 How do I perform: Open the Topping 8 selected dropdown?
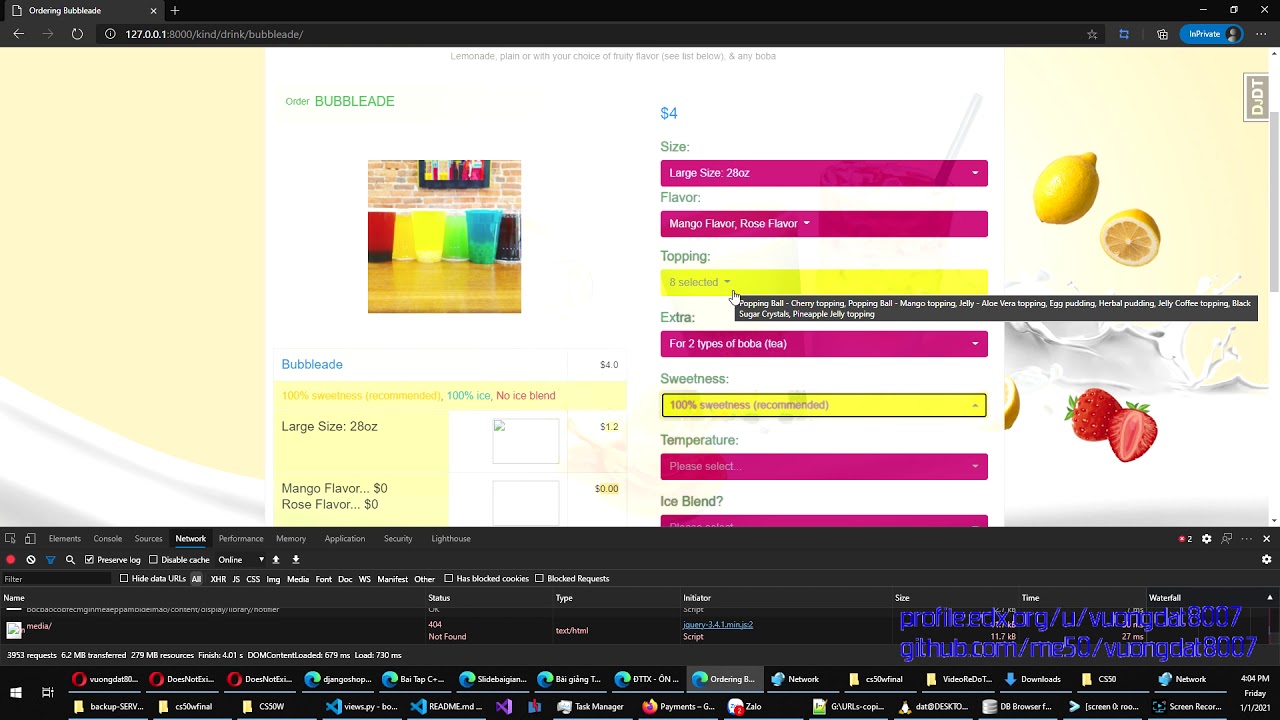tap(824, 282)
